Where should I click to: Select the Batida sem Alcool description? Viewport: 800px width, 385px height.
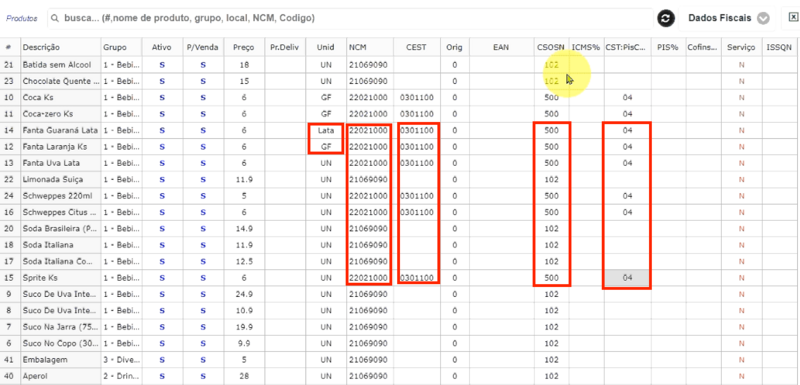pyautogui.click(x=57, y=65)
